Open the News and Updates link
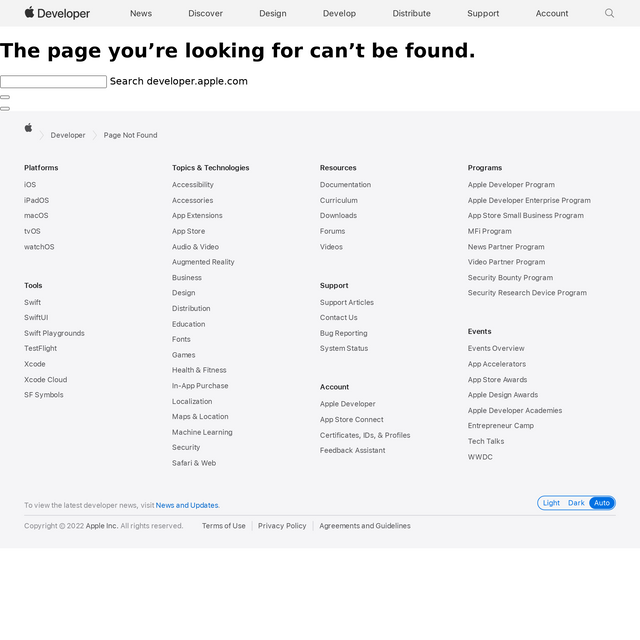The image size is (640, 640). pyautogui.click(x=187, y=505)
